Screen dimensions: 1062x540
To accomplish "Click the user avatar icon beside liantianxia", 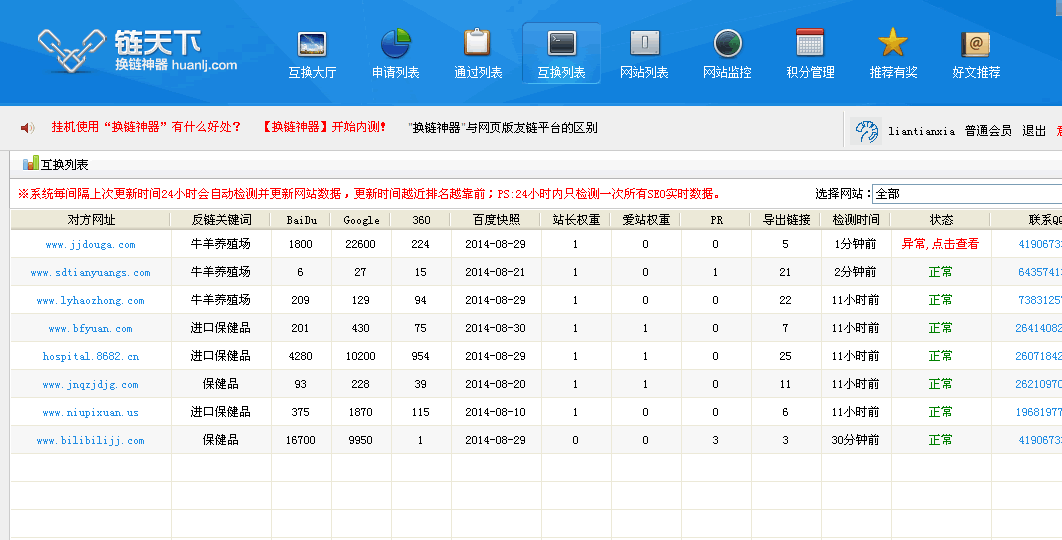I will click(867, 131).
